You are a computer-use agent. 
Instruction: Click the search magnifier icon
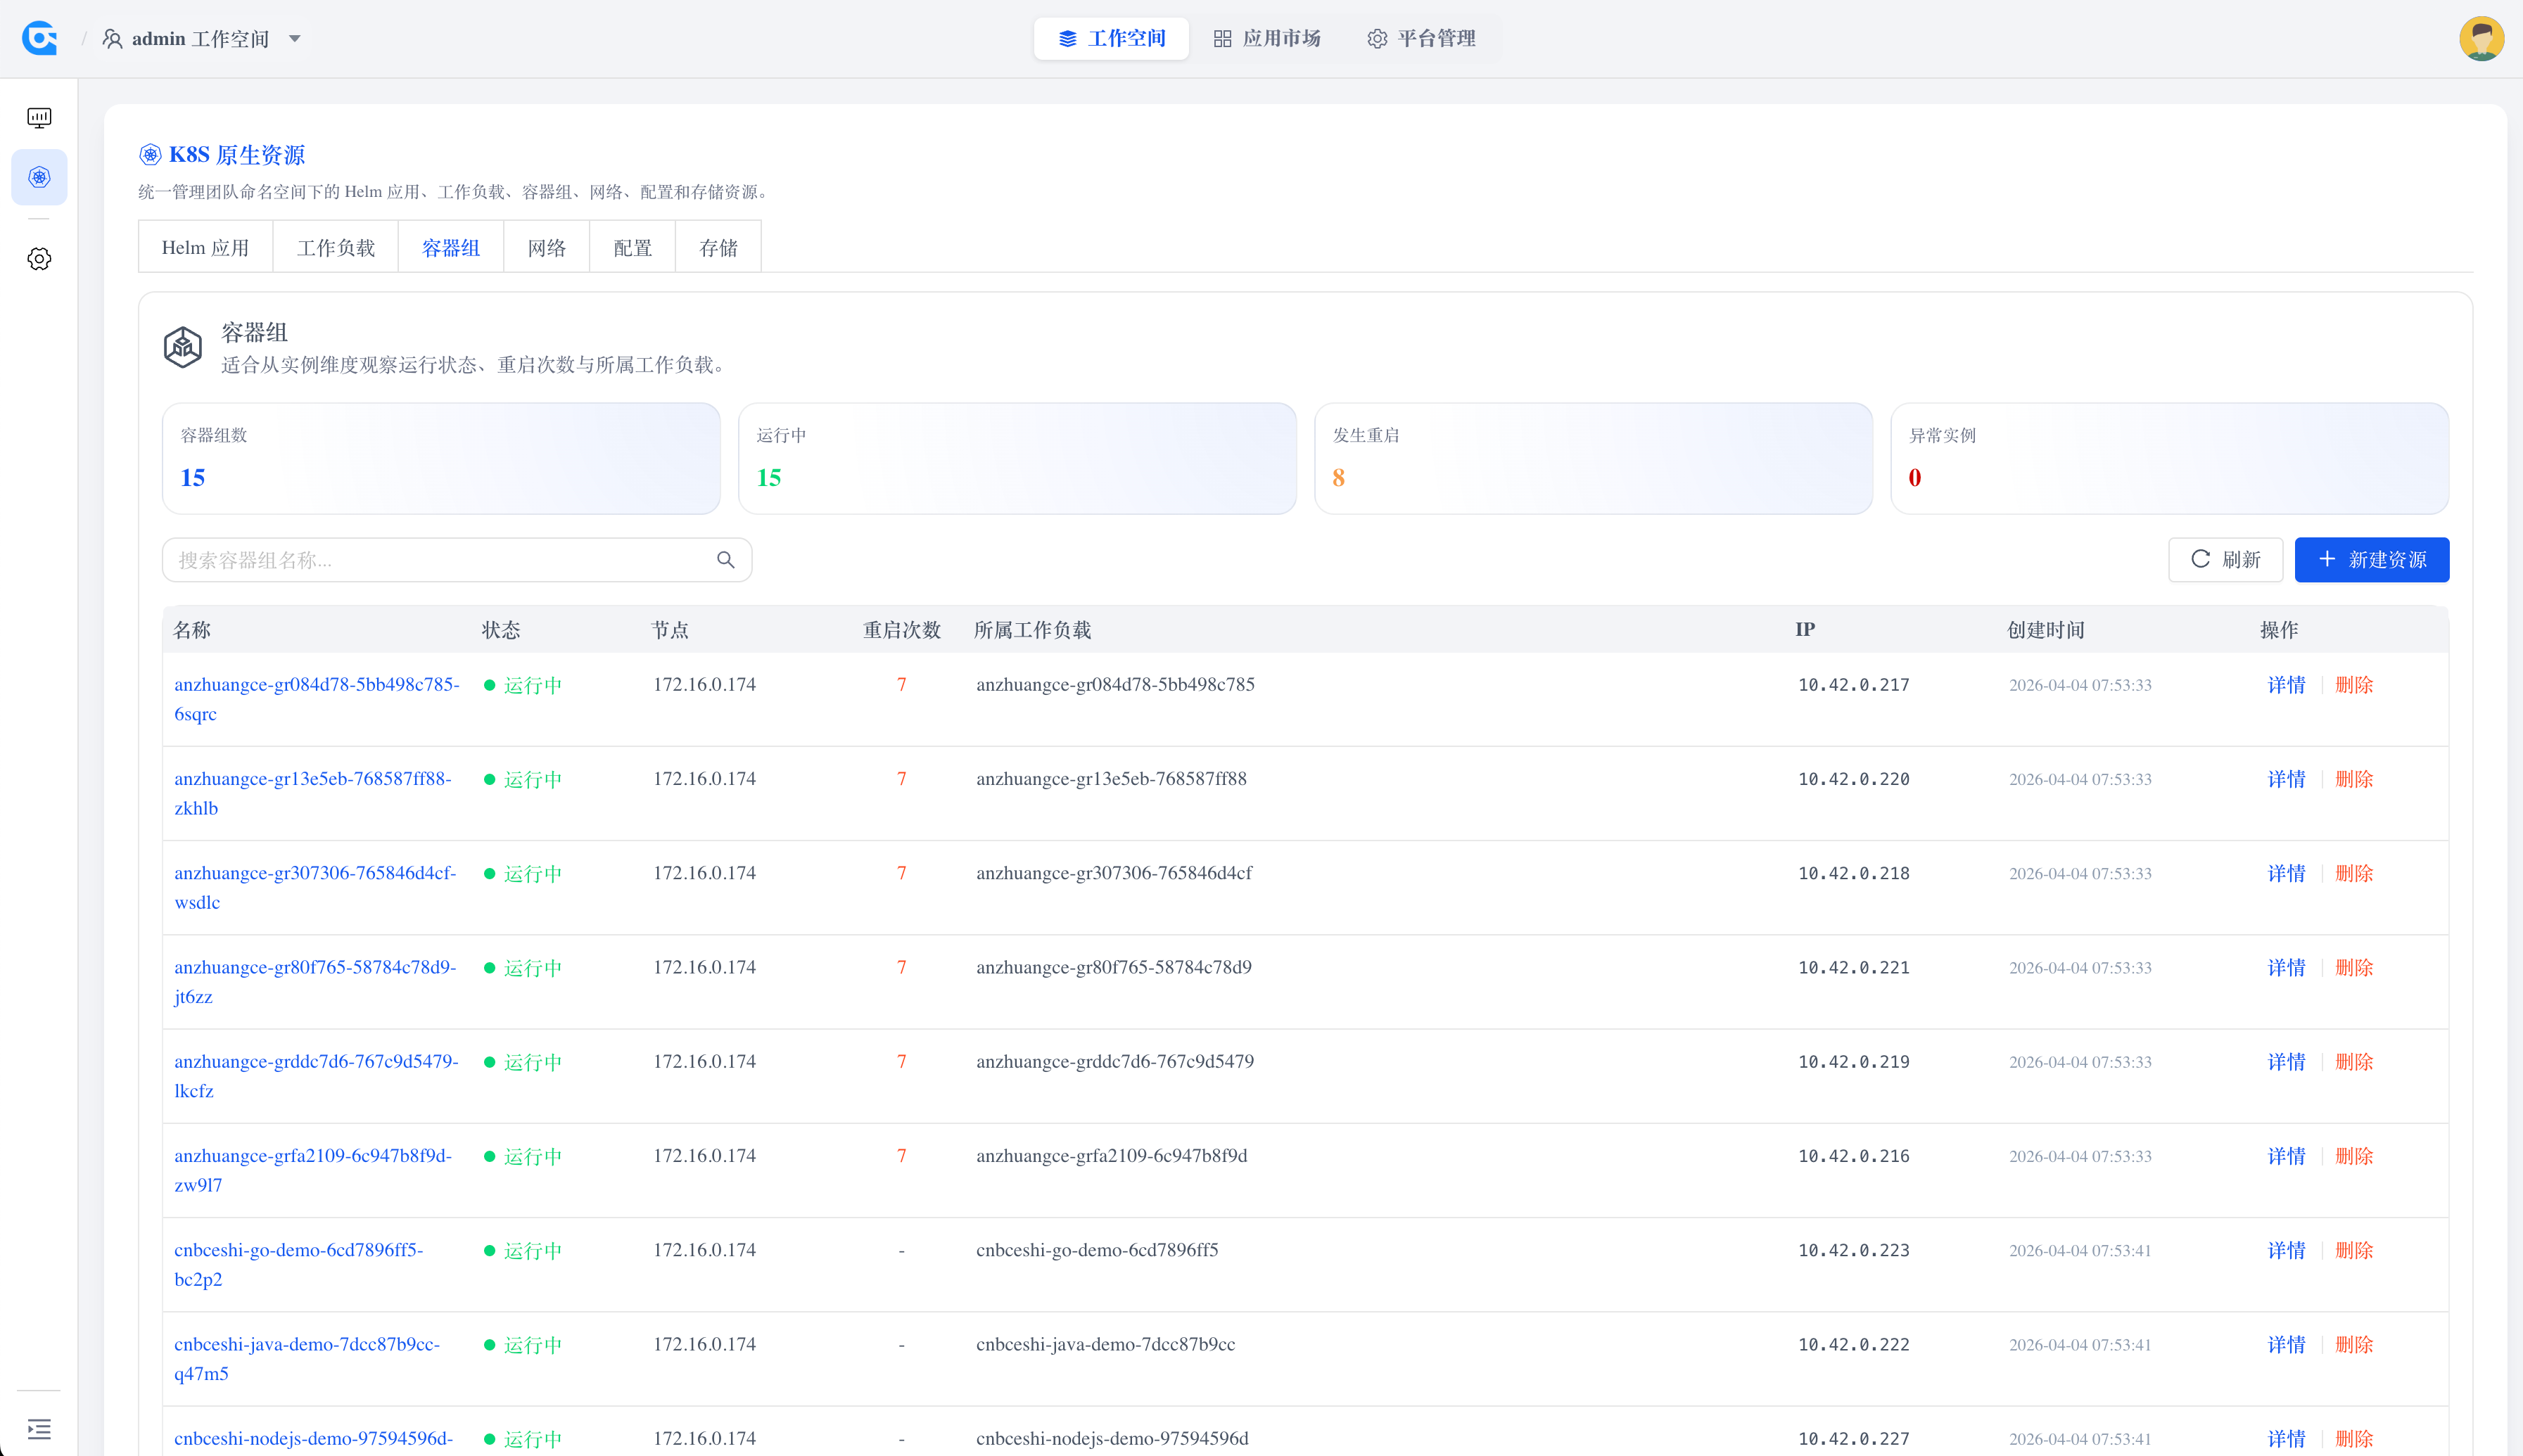pos(725,560)
